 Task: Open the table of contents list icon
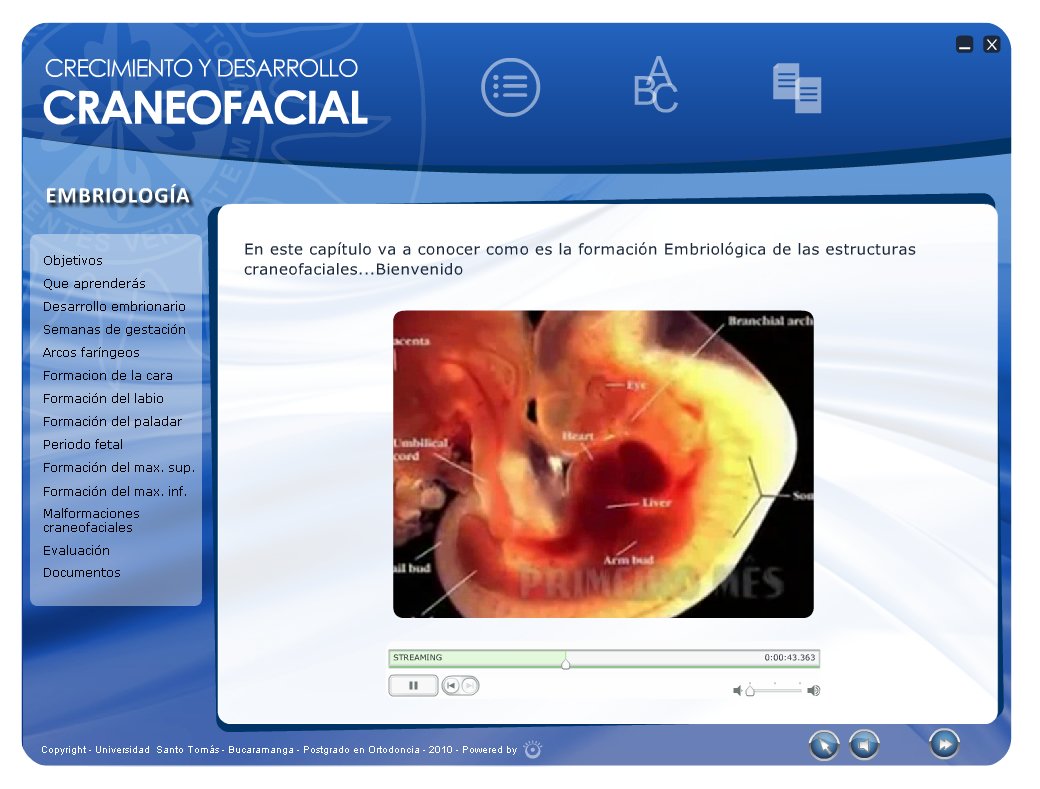click(510, 87)
